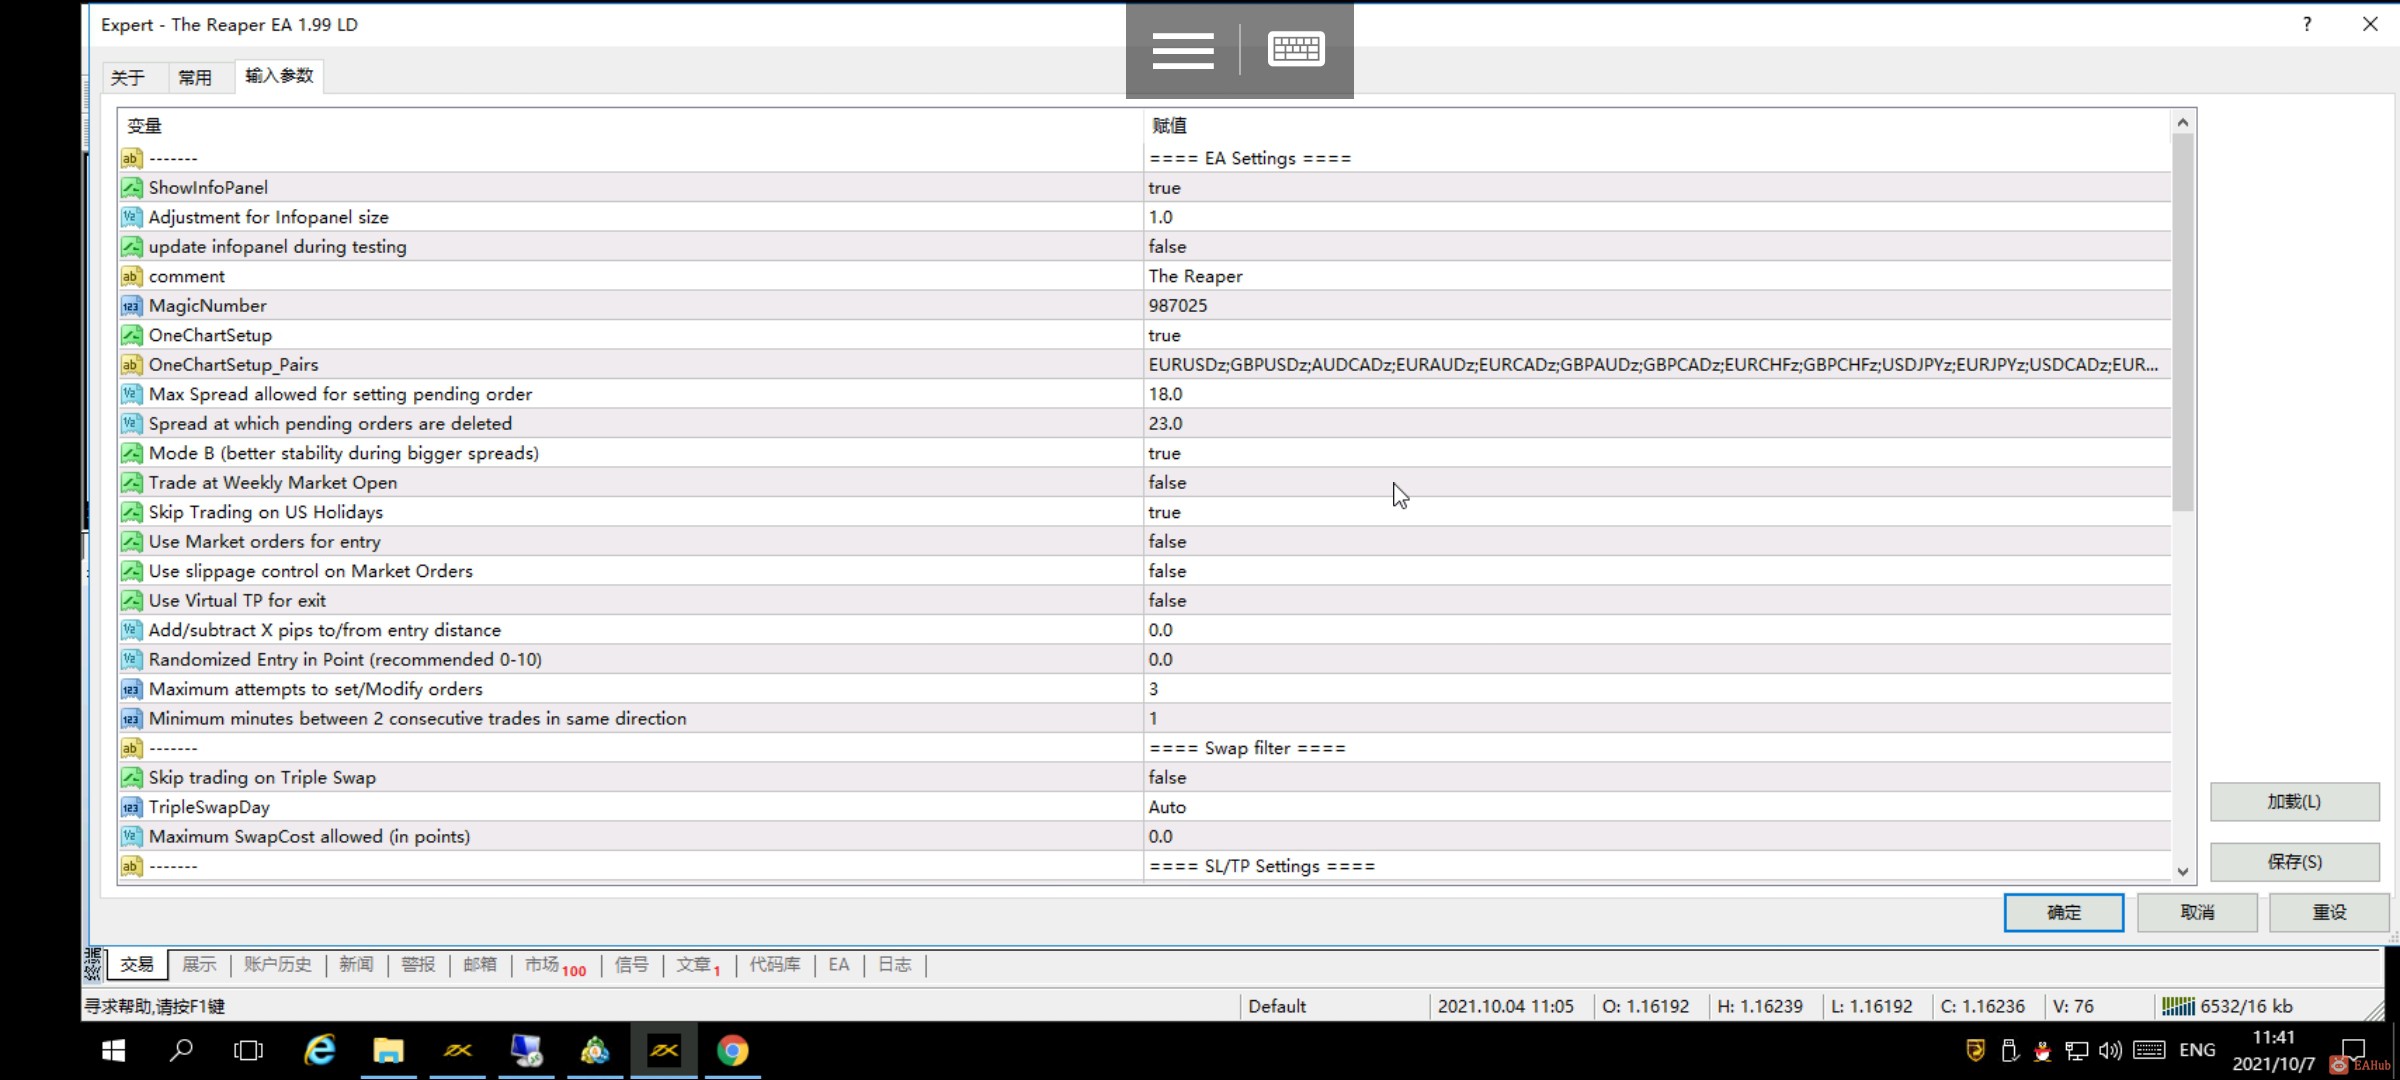
Task: Click the connection bars status icon
Action: pos(2177,1006)
